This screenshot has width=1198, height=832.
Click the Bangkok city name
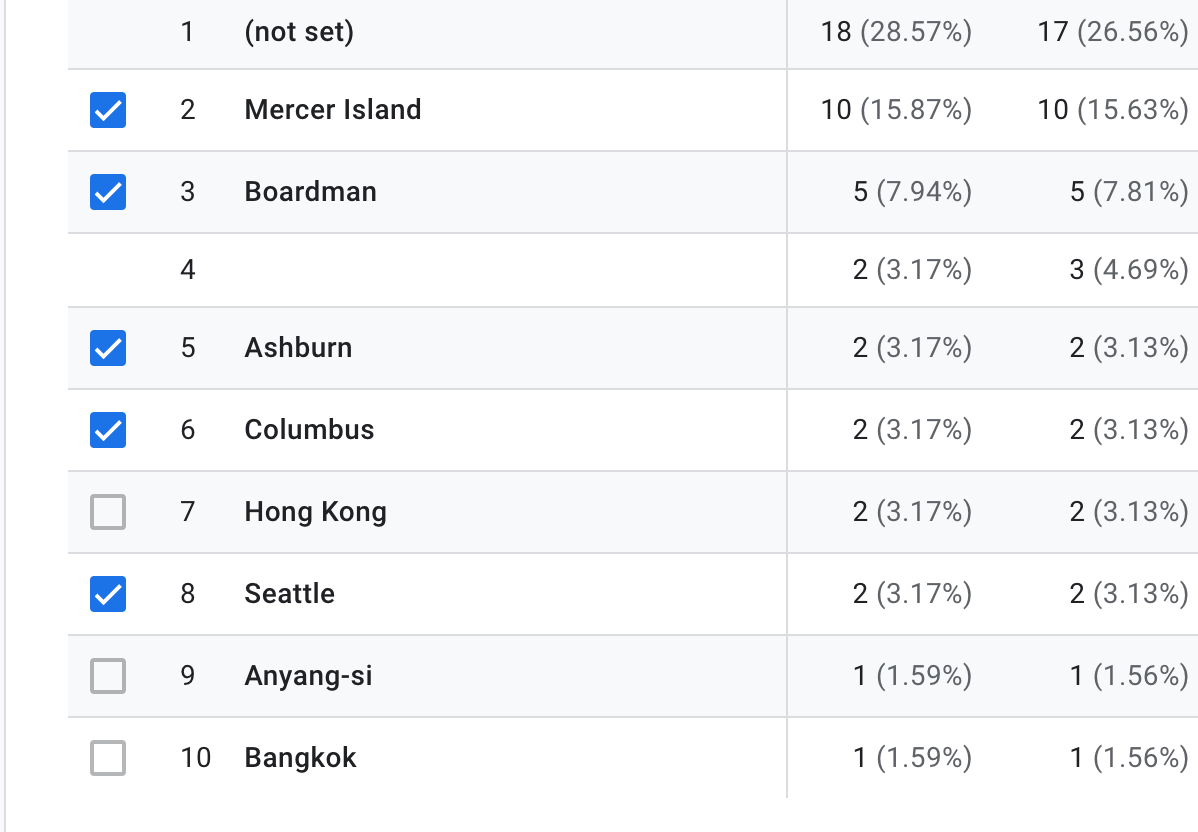[x=300, y=758]
